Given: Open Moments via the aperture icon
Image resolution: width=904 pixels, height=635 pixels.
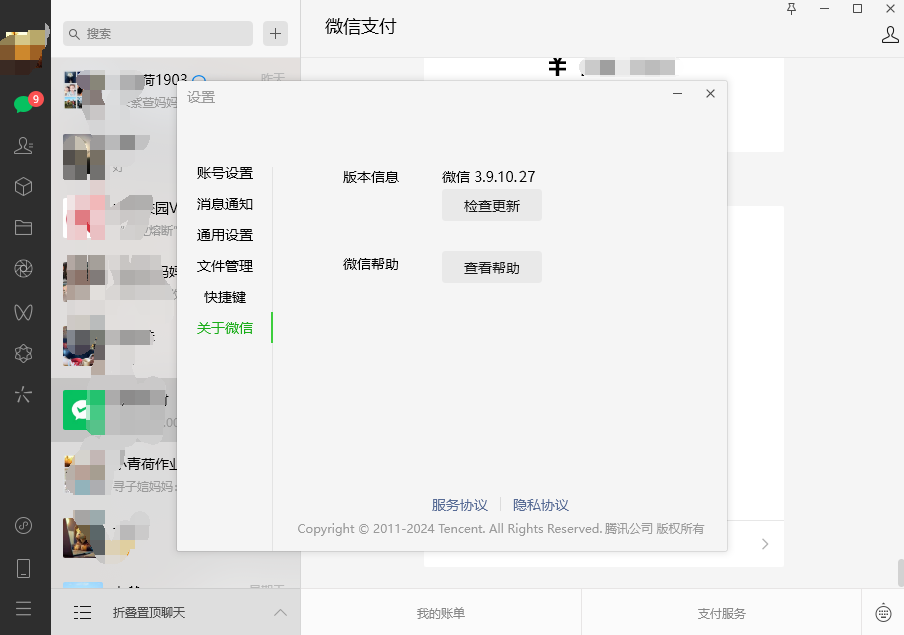Looking at the screenshot, I should point(25,268).
